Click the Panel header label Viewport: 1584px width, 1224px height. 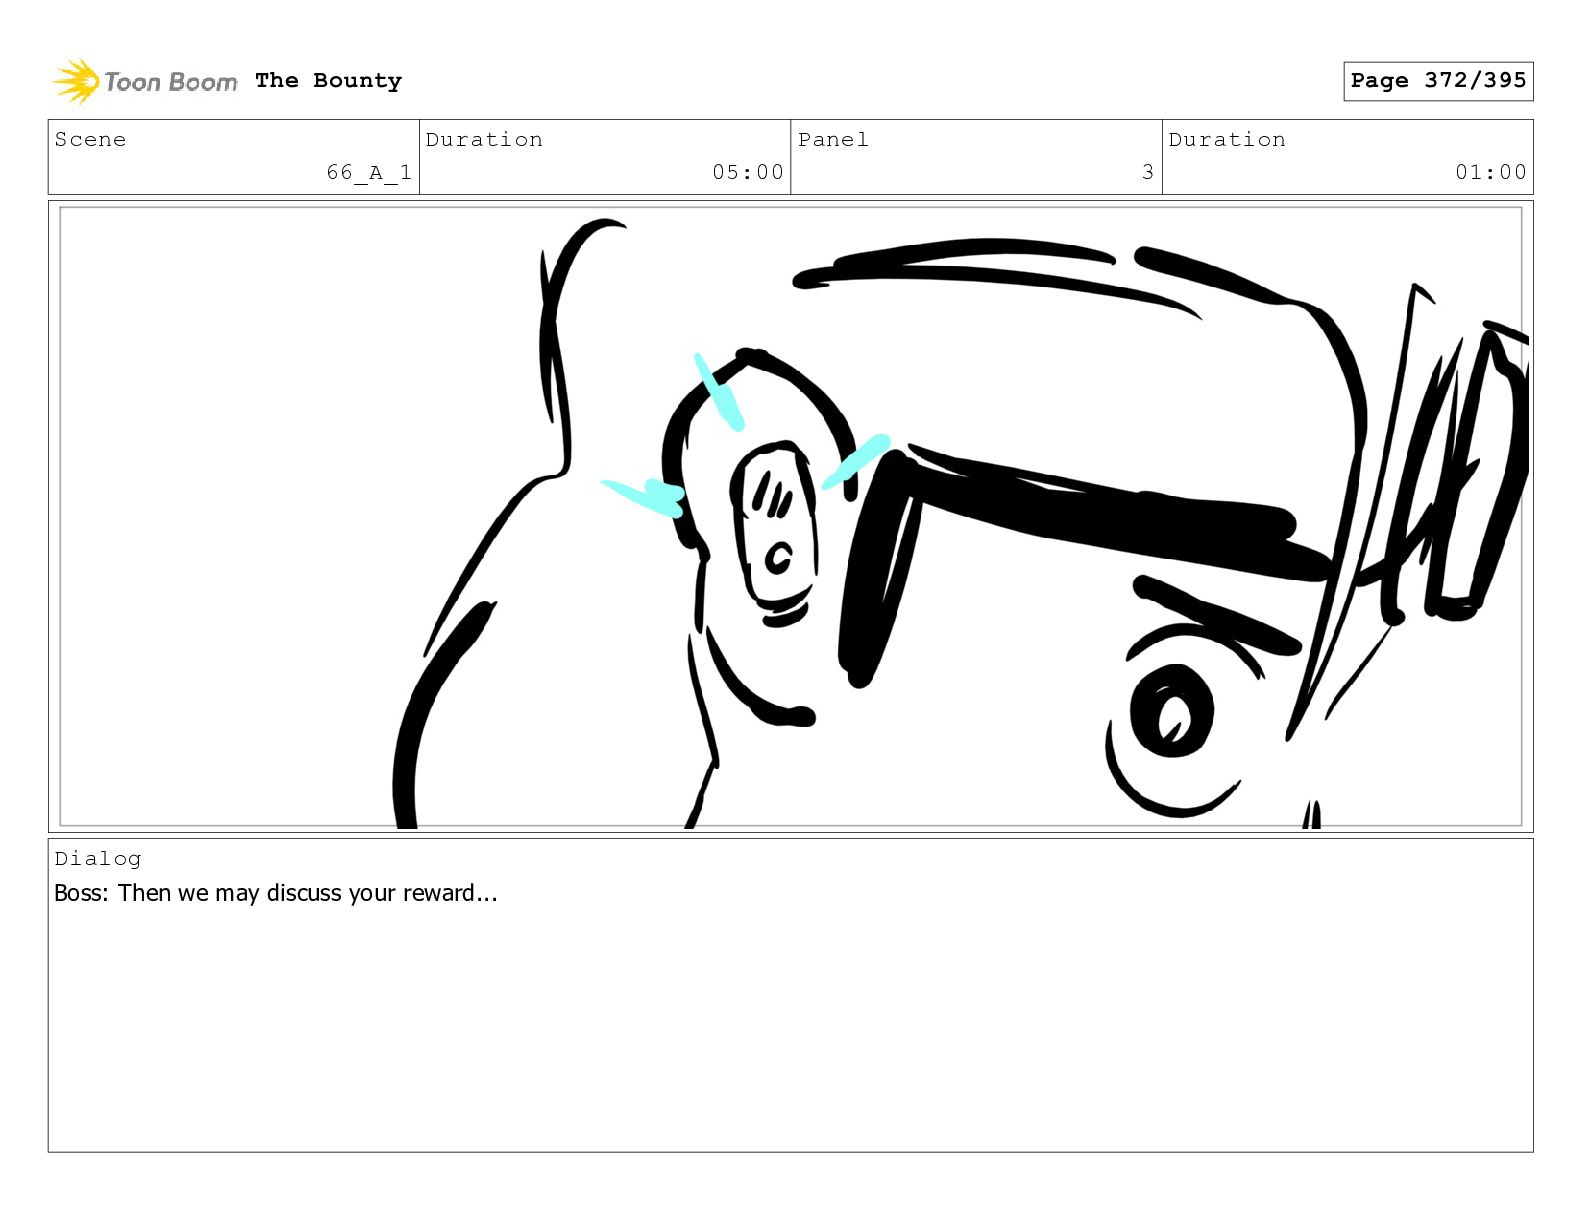pyautogui.click(x=833, y=139)
